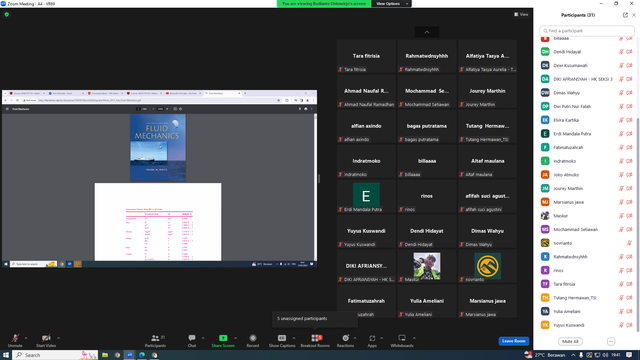The width and height of the screenshot is (640, 360).
Task: Click the Erdi Mandala Putra video tile
Action: [x=366, y=196]
